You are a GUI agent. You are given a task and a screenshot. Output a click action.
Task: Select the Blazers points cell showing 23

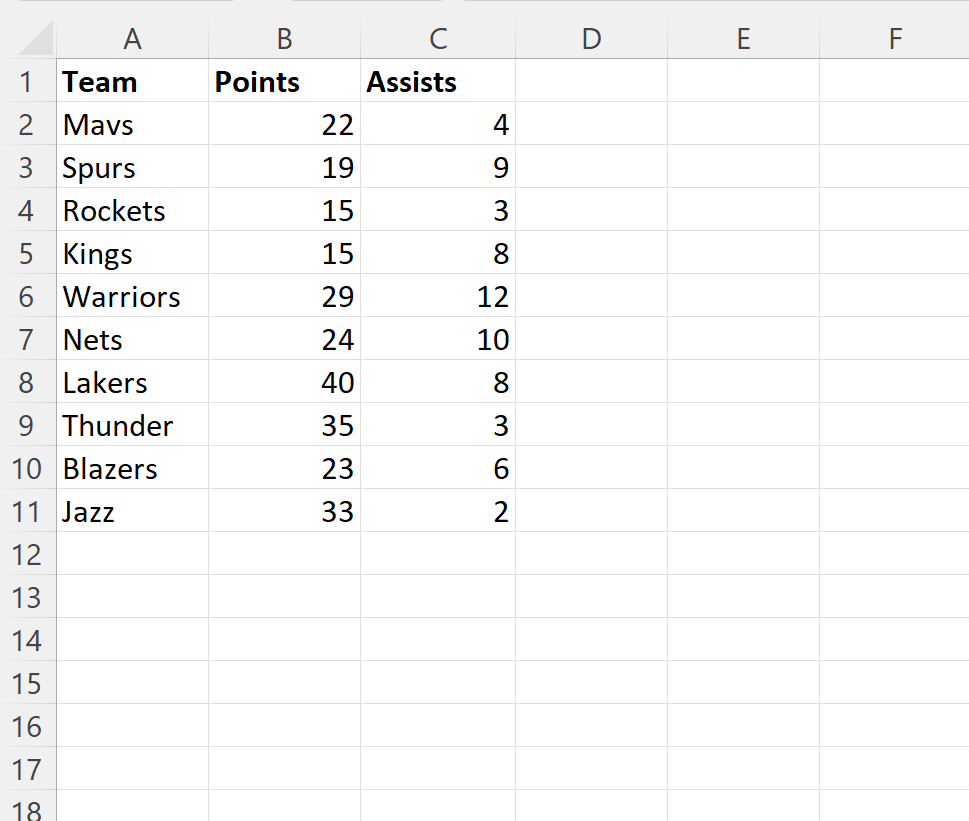pyautogui.click(x=284, y=469)
